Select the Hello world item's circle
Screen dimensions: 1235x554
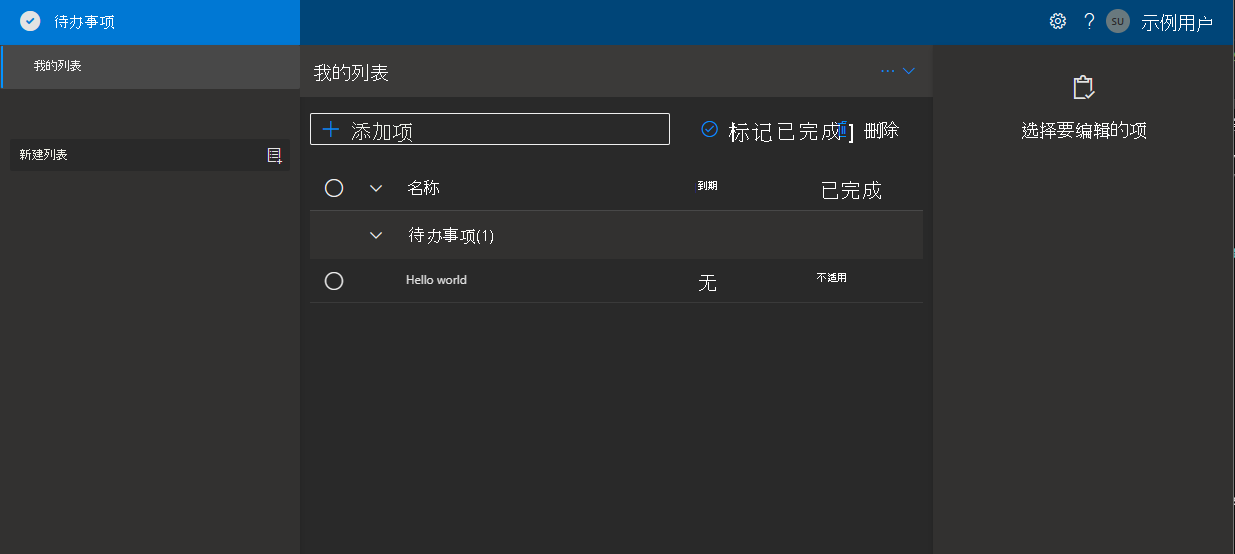point(334,281)
